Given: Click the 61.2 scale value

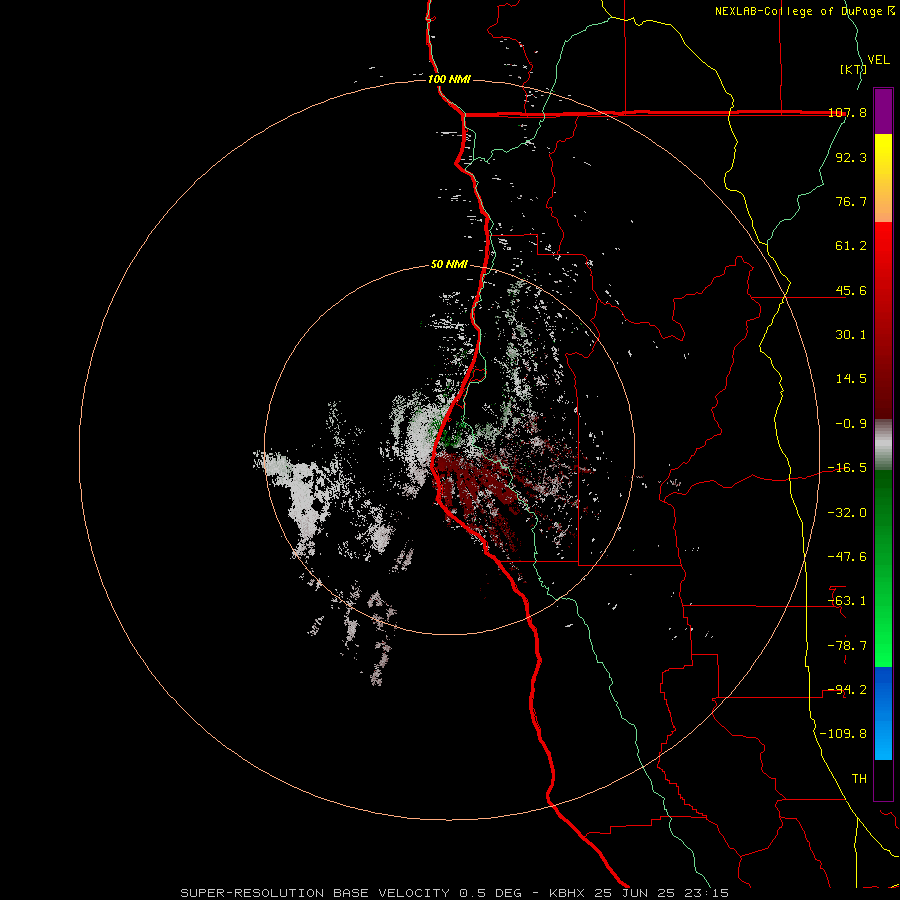Looking at the screenshot, I should [851, 246].
